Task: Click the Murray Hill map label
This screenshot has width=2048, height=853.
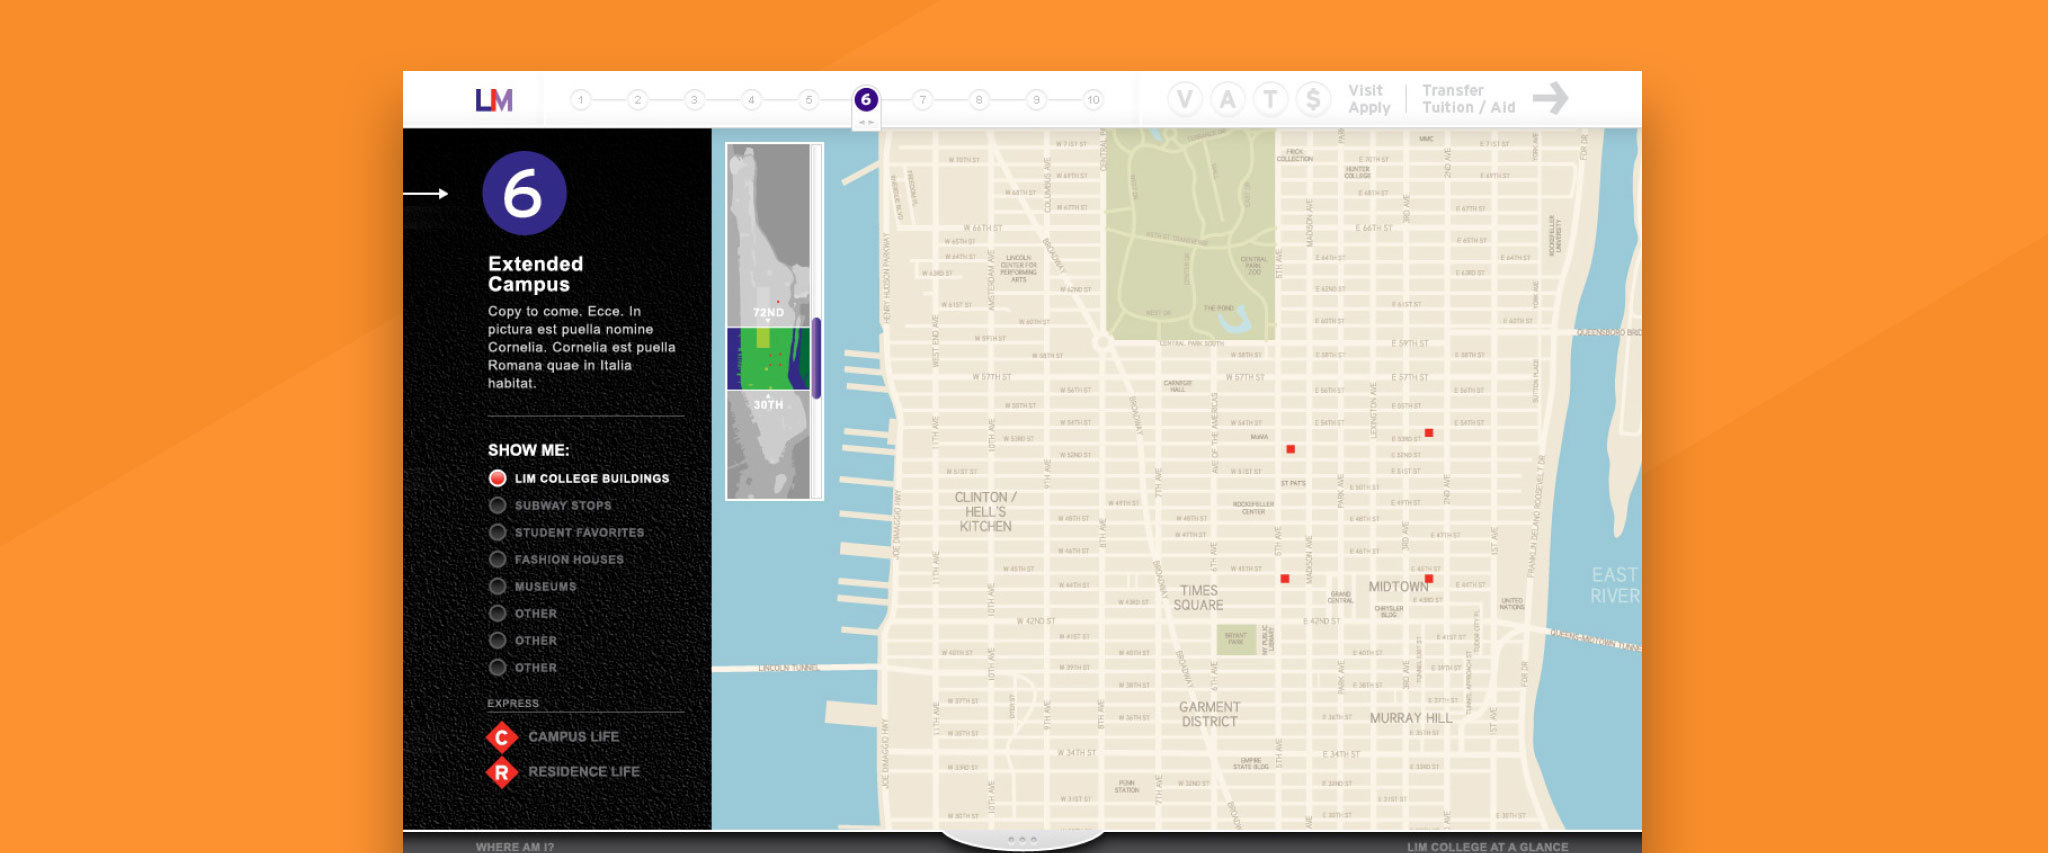Action: click(x=1411, y=718)
